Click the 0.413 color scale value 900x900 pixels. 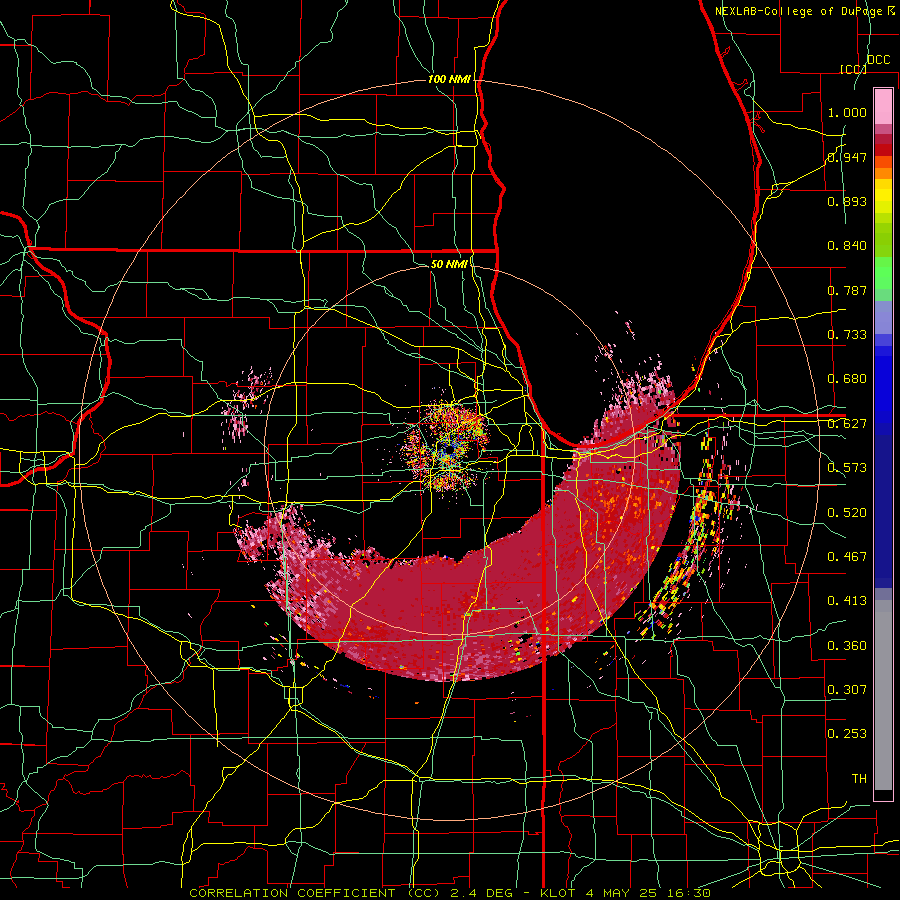[x=847, y=601]
